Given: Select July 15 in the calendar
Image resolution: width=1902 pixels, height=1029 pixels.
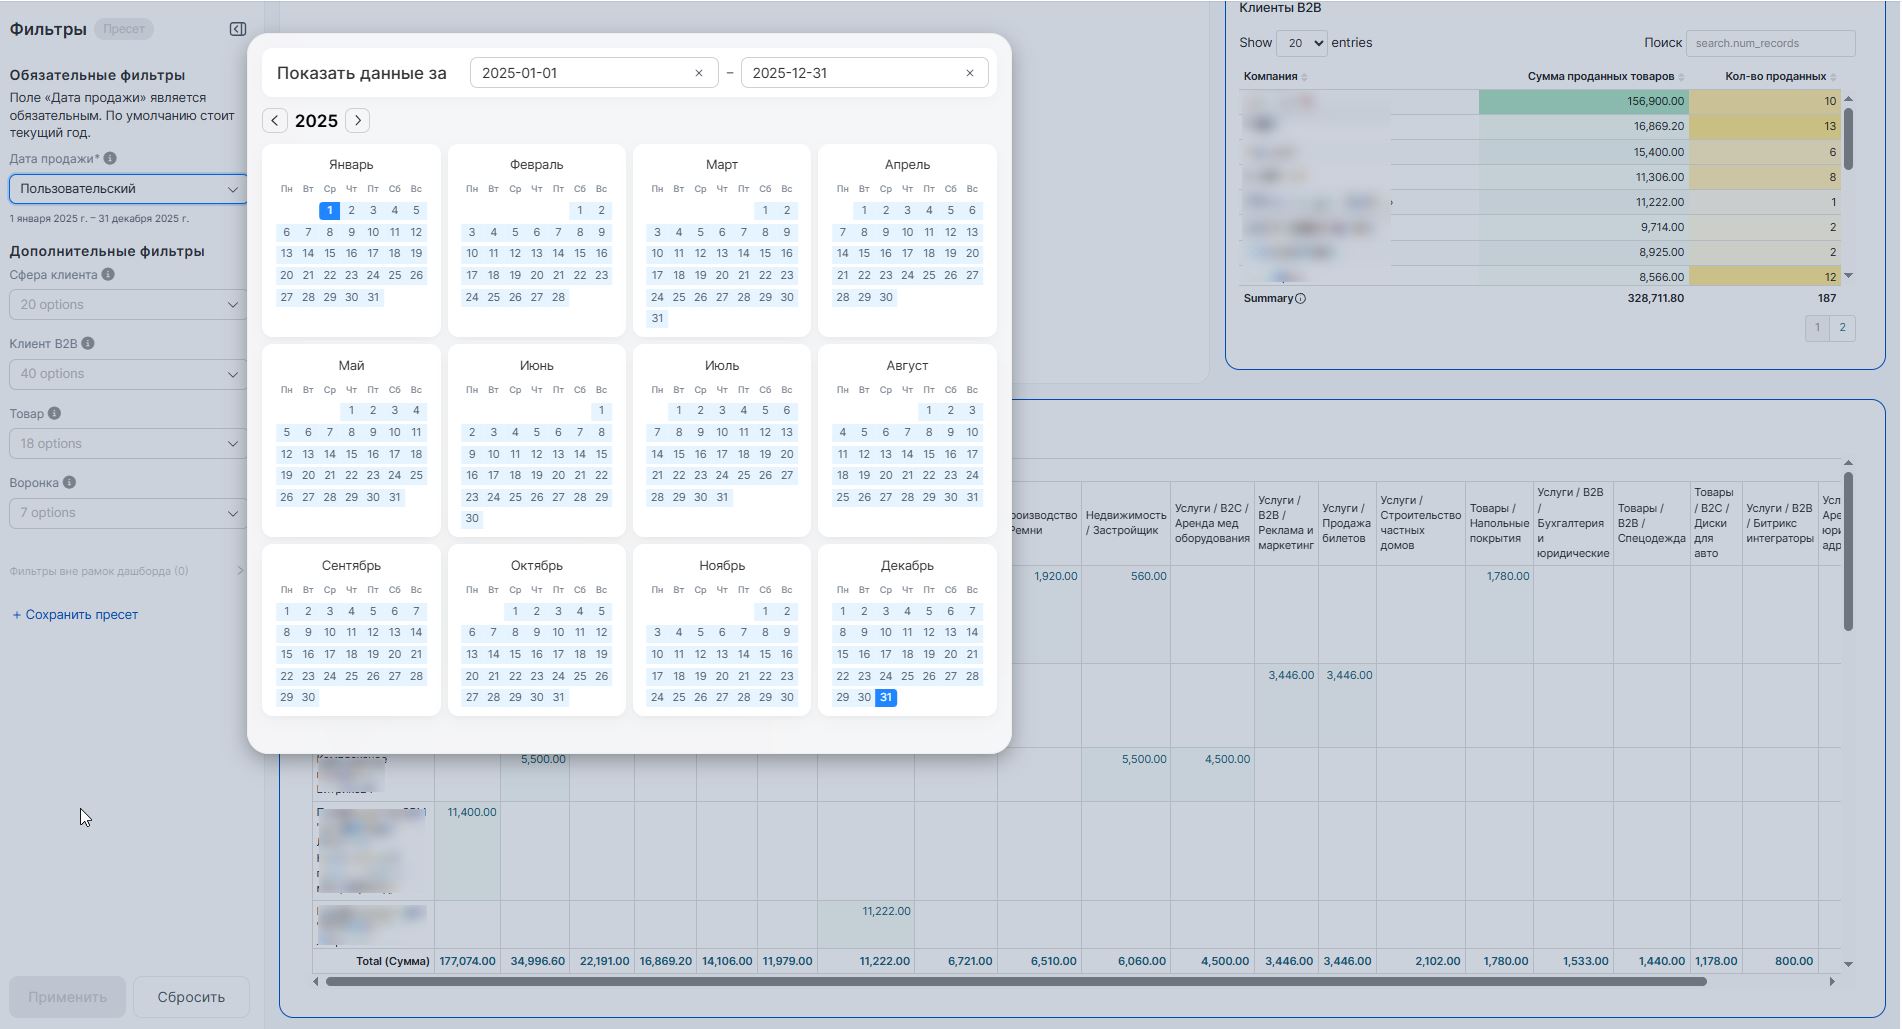Looking at the screenshot, I should pos(679,454).
